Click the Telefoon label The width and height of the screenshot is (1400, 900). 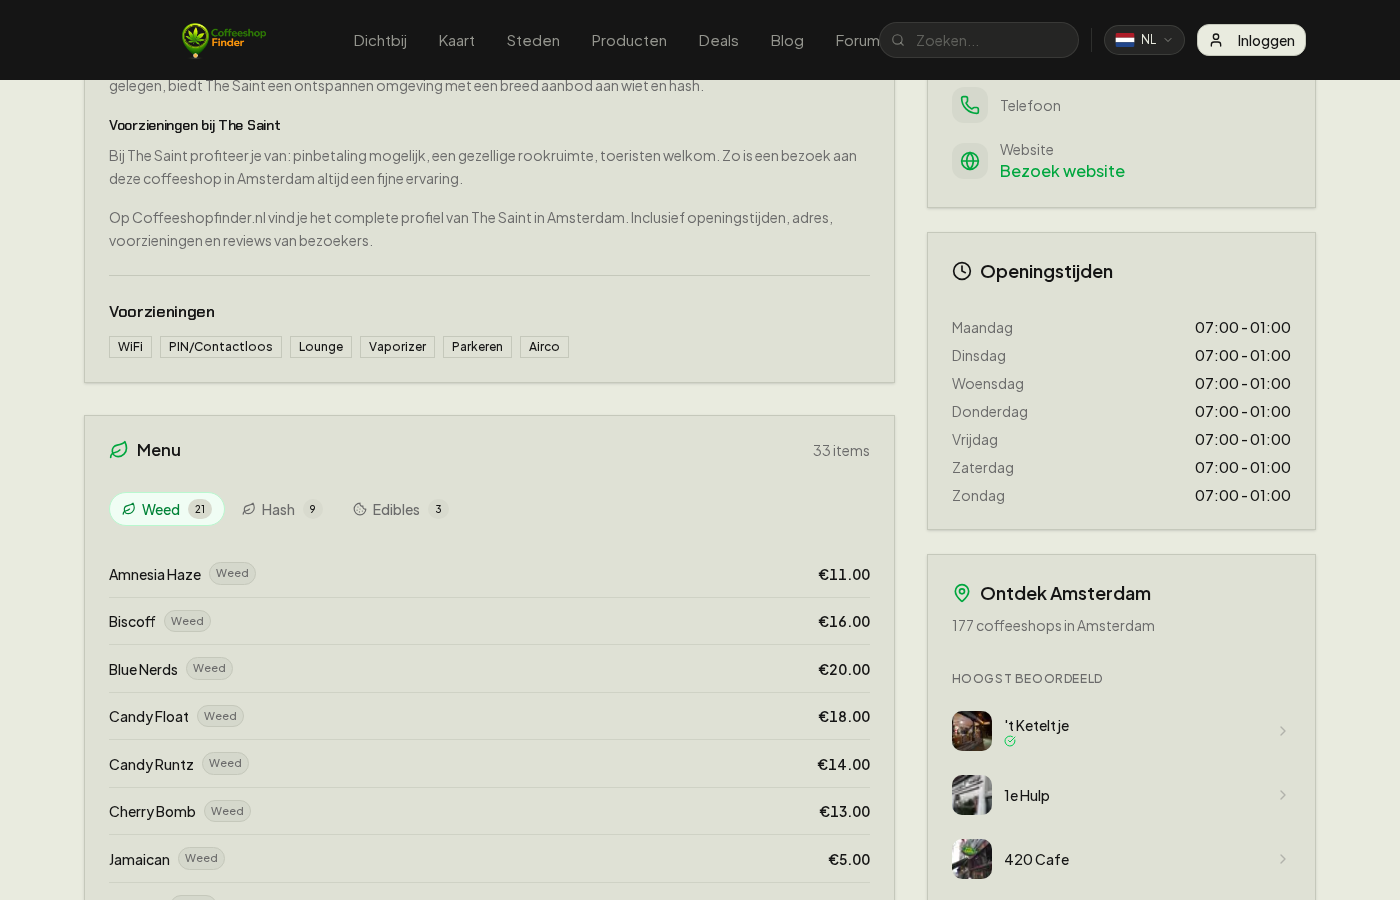[1030, 105]
